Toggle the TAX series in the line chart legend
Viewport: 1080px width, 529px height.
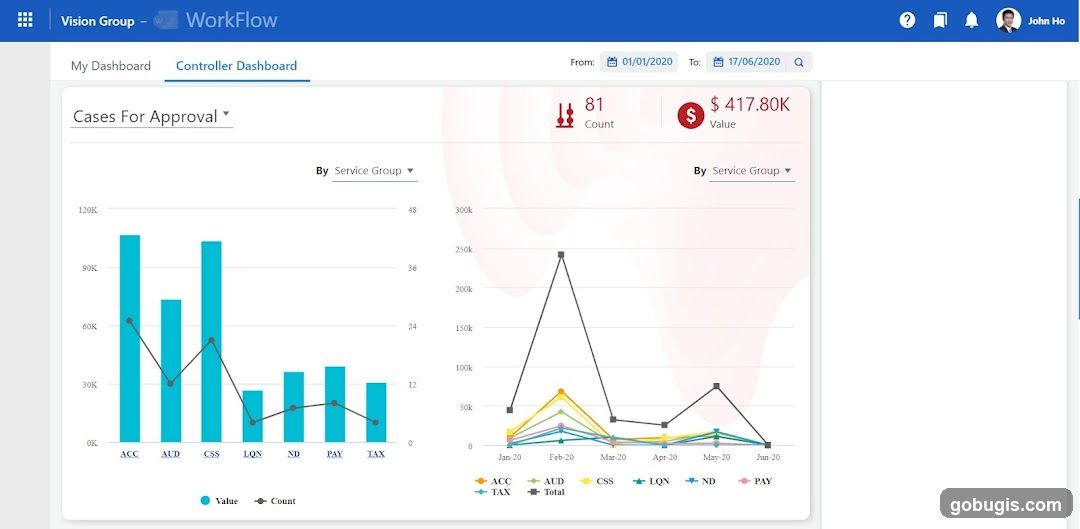[493, 492]
